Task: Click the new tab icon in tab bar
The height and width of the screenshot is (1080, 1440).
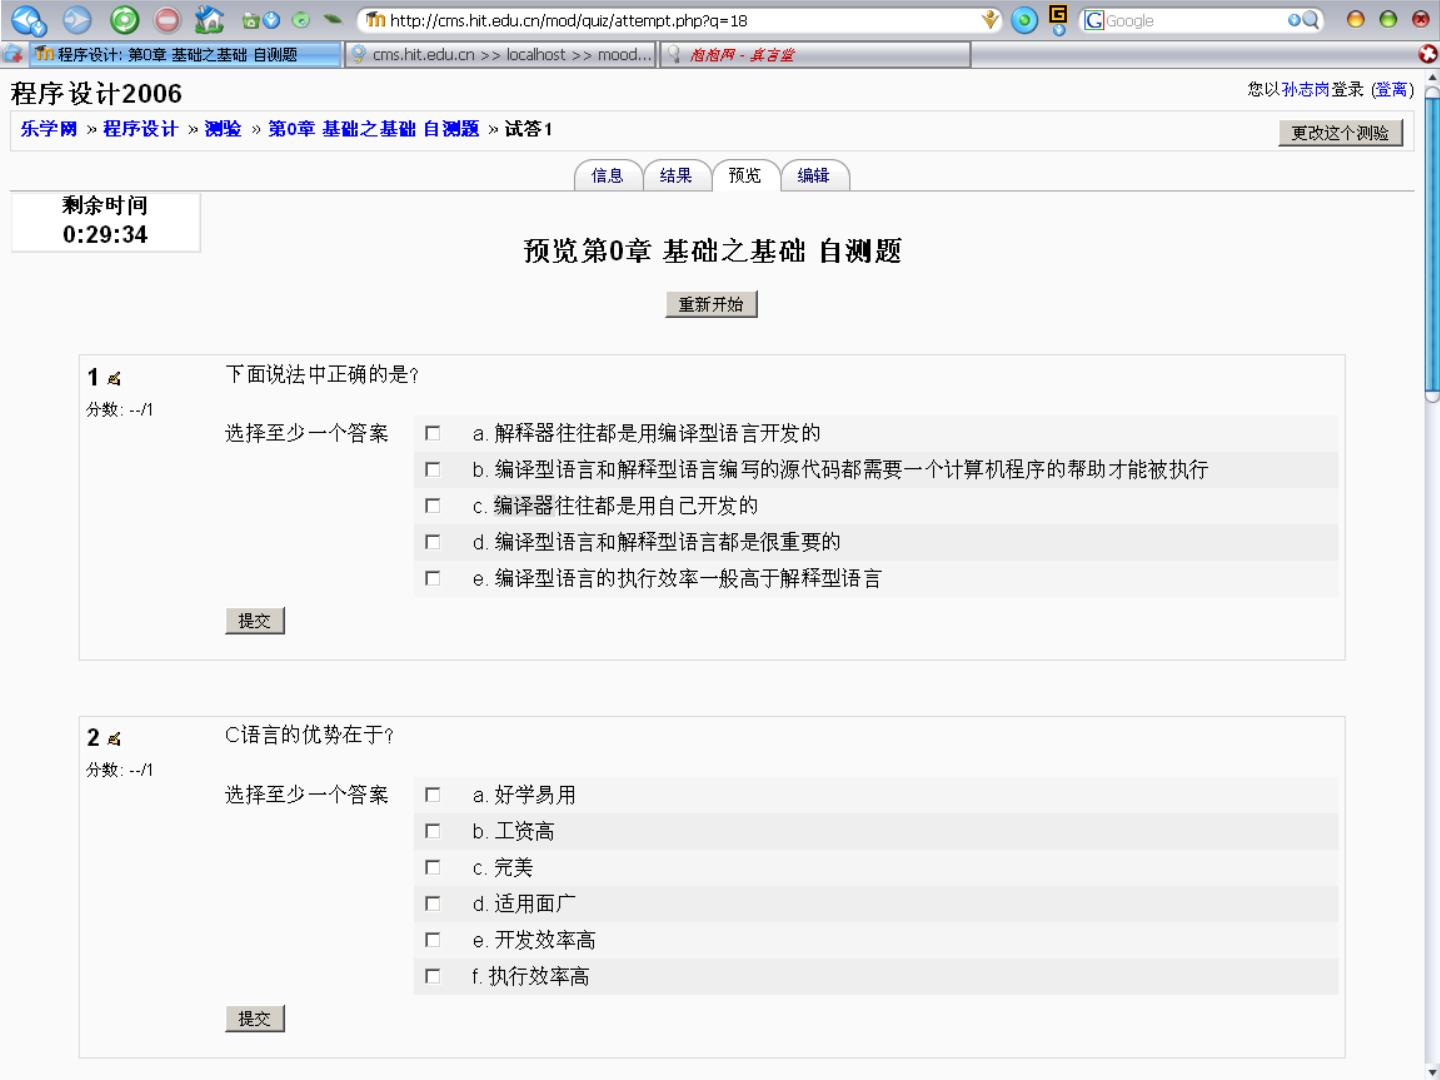Action: click(x=14, y=54)
